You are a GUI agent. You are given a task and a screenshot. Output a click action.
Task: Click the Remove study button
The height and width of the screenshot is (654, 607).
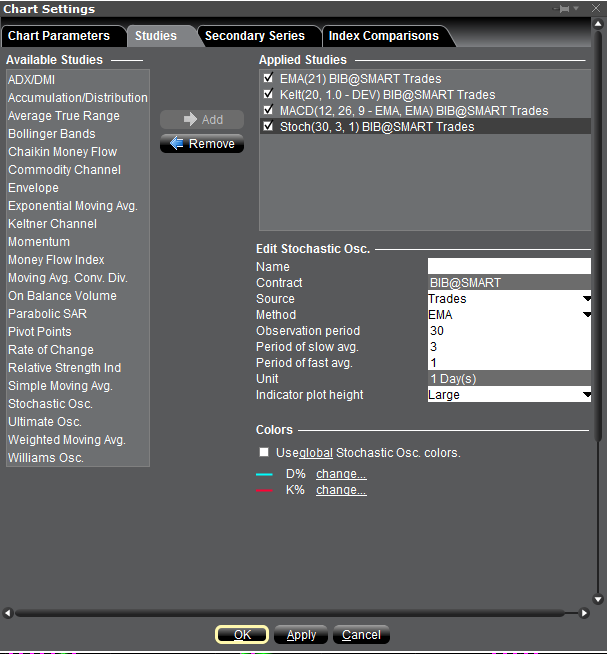point(202,143)
